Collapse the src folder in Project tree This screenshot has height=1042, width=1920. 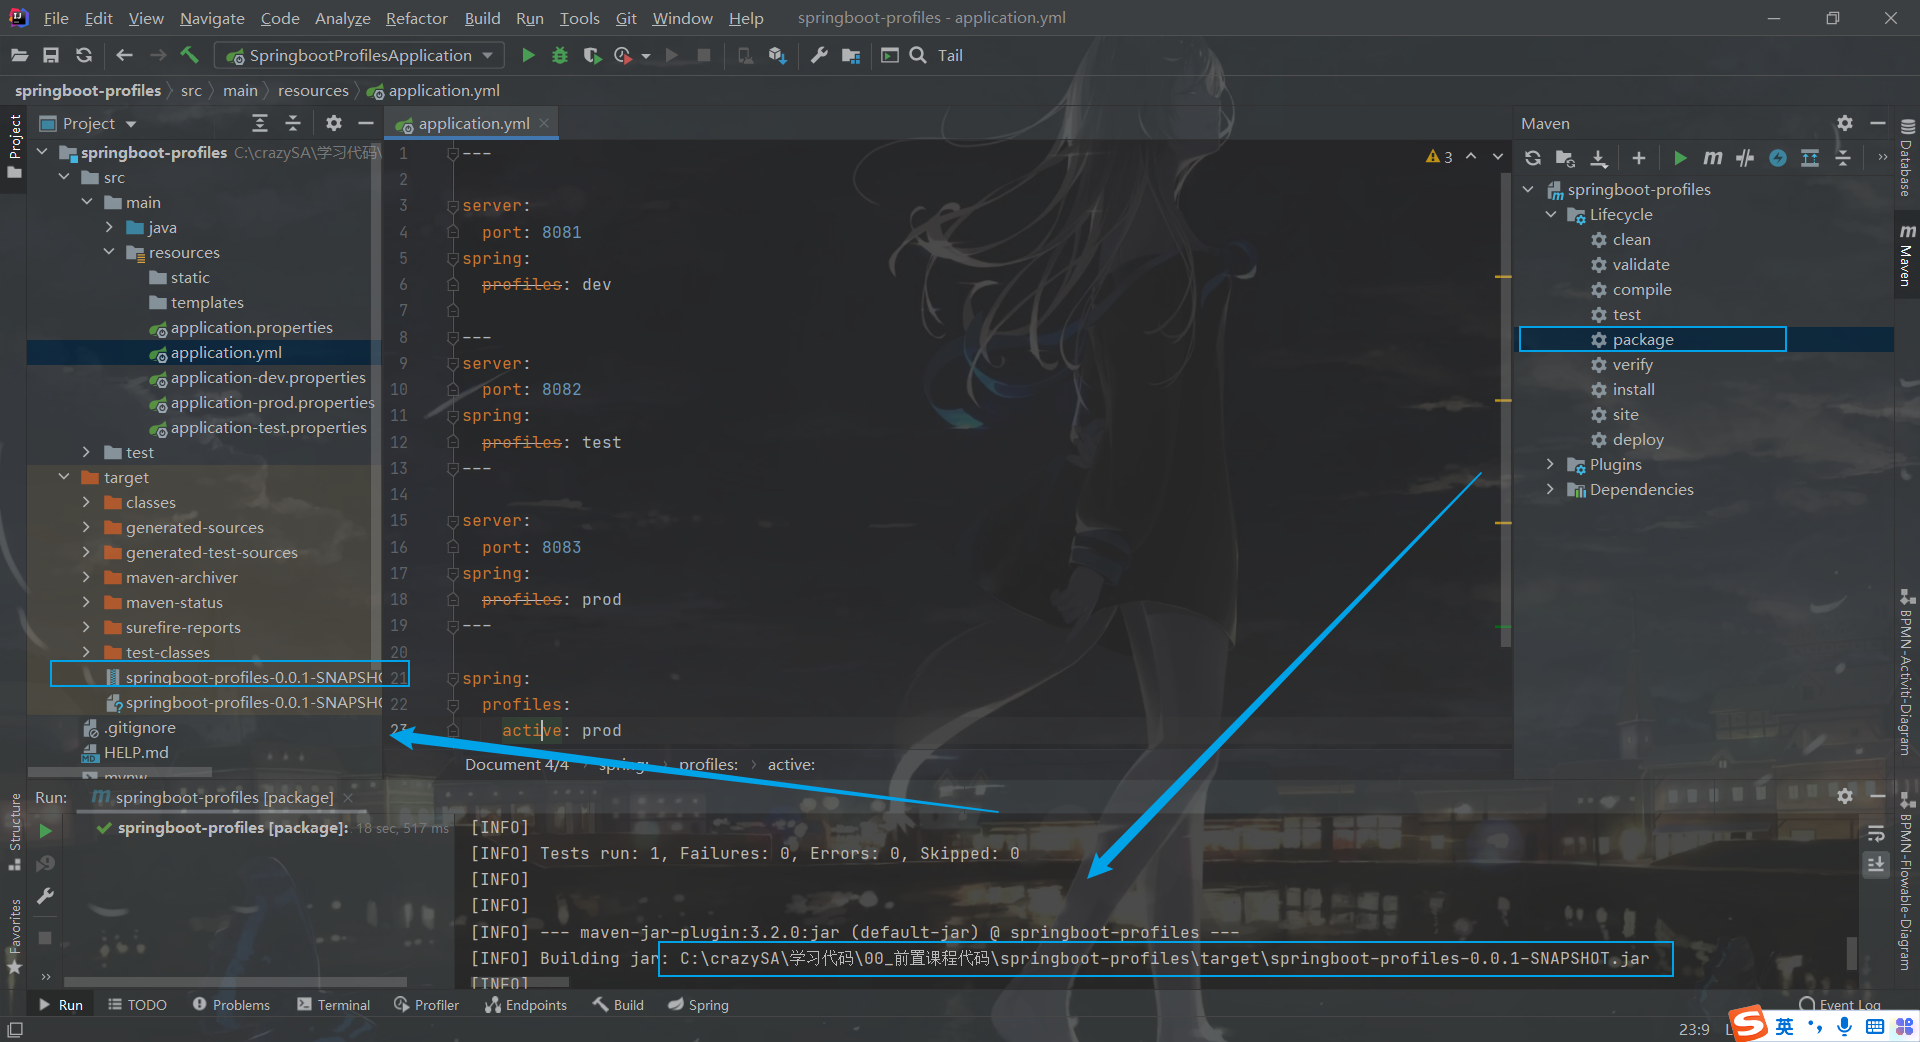tap(64, 177)
